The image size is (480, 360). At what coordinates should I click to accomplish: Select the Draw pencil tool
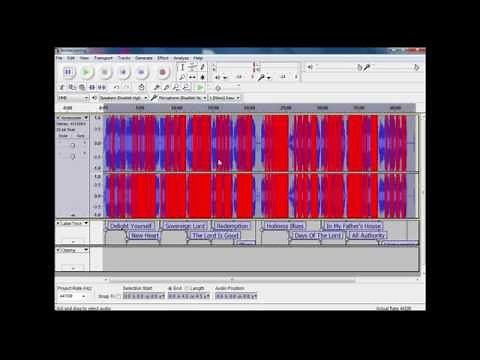click(202, 67)
